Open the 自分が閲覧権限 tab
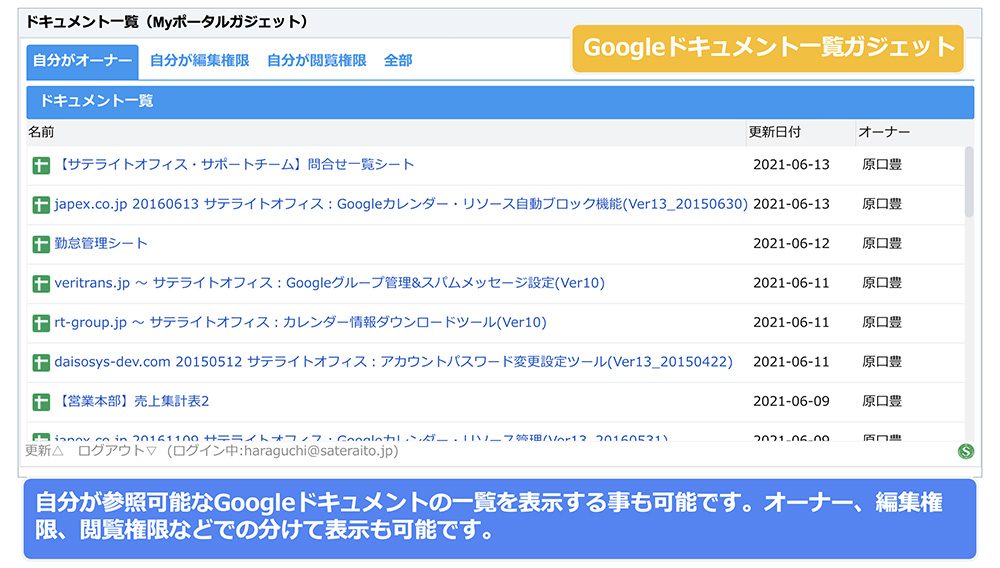The width and height of the screenshot is (1000, 568). (316, 61)
